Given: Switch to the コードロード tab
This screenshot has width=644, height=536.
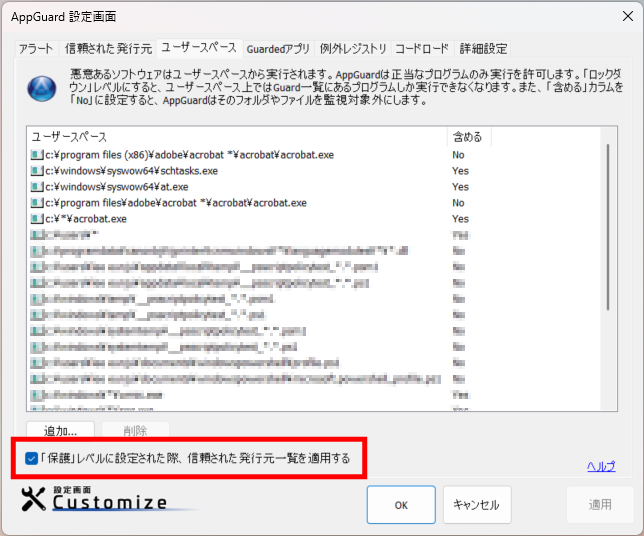Looking at the screenshot, I should 422,48.
